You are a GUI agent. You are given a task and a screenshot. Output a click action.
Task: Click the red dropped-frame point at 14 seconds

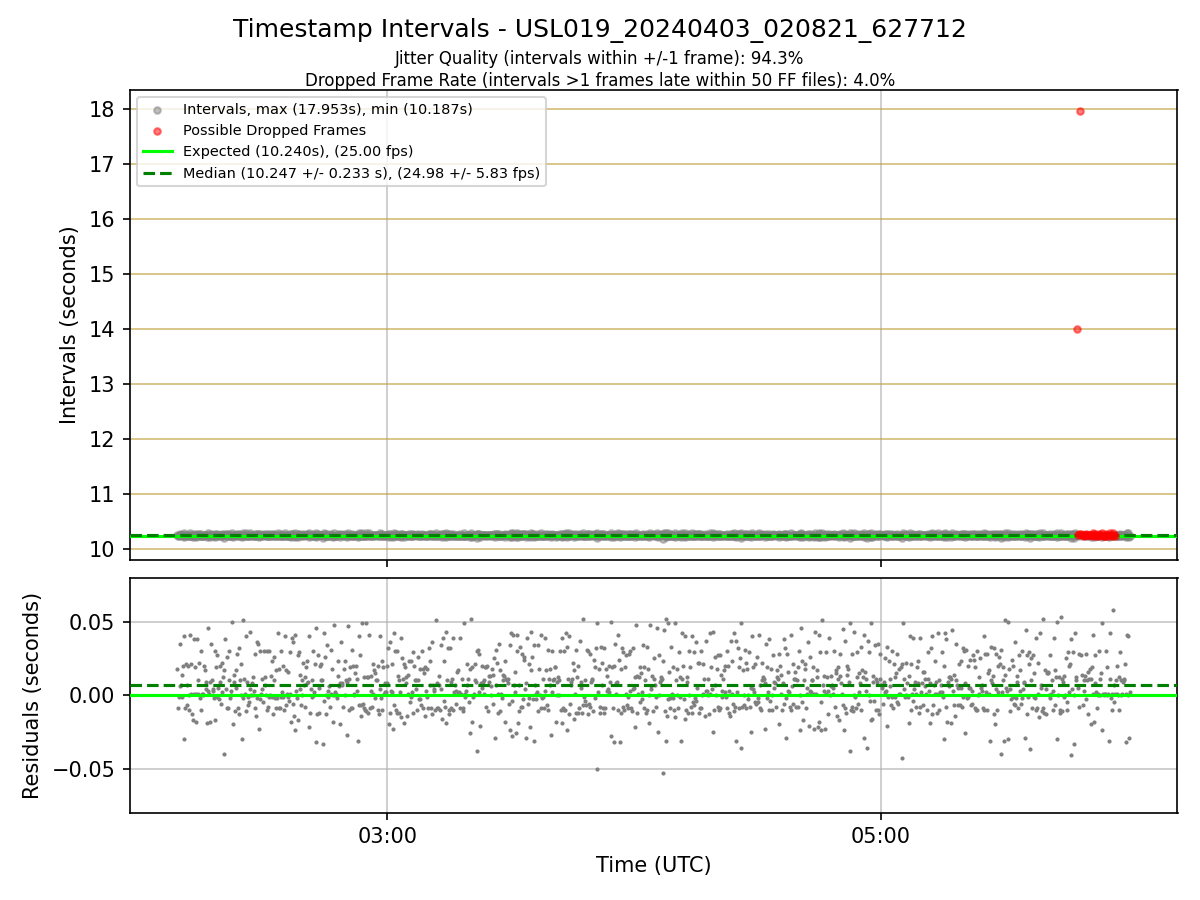[1077, 329]
